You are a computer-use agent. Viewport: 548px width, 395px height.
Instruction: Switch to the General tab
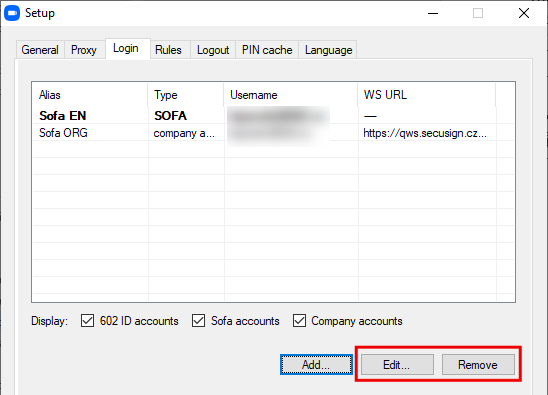[x=40, y=50]
